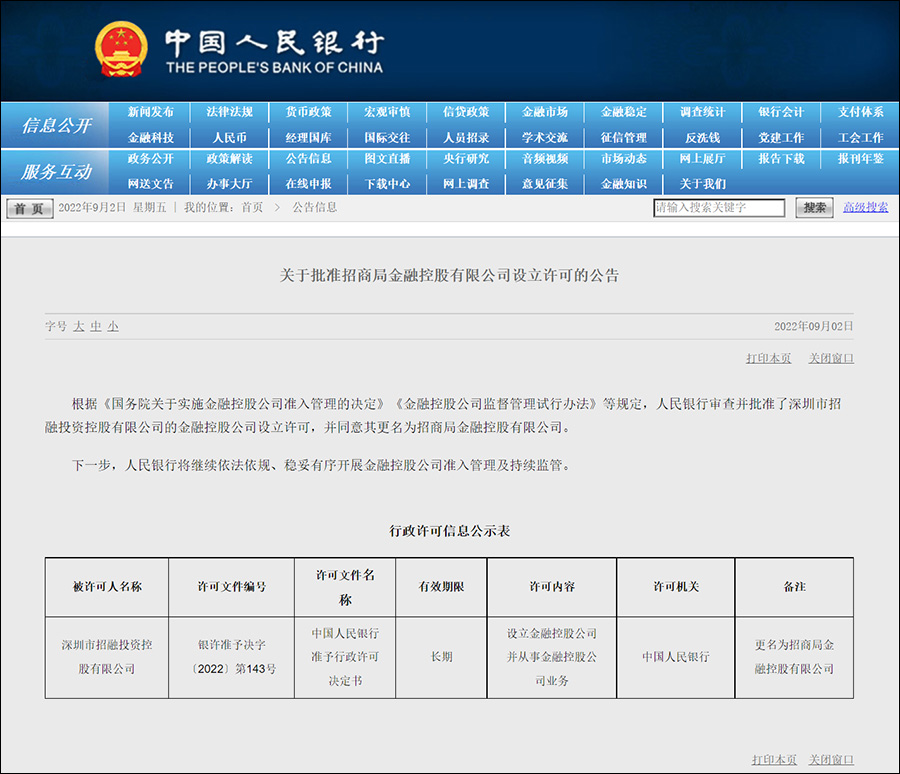This screenshot has width=900, height=774.
Task: Open the 金融市场 menu
Action: [545, 112]
